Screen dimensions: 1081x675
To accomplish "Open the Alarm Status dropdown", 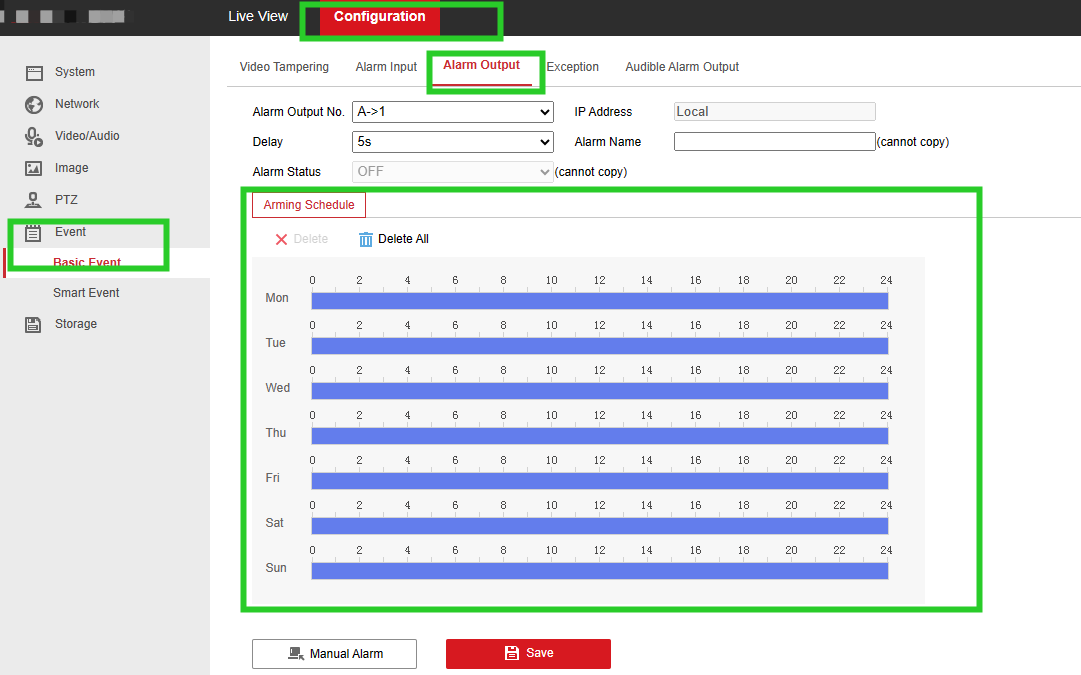I will (452, 171).
